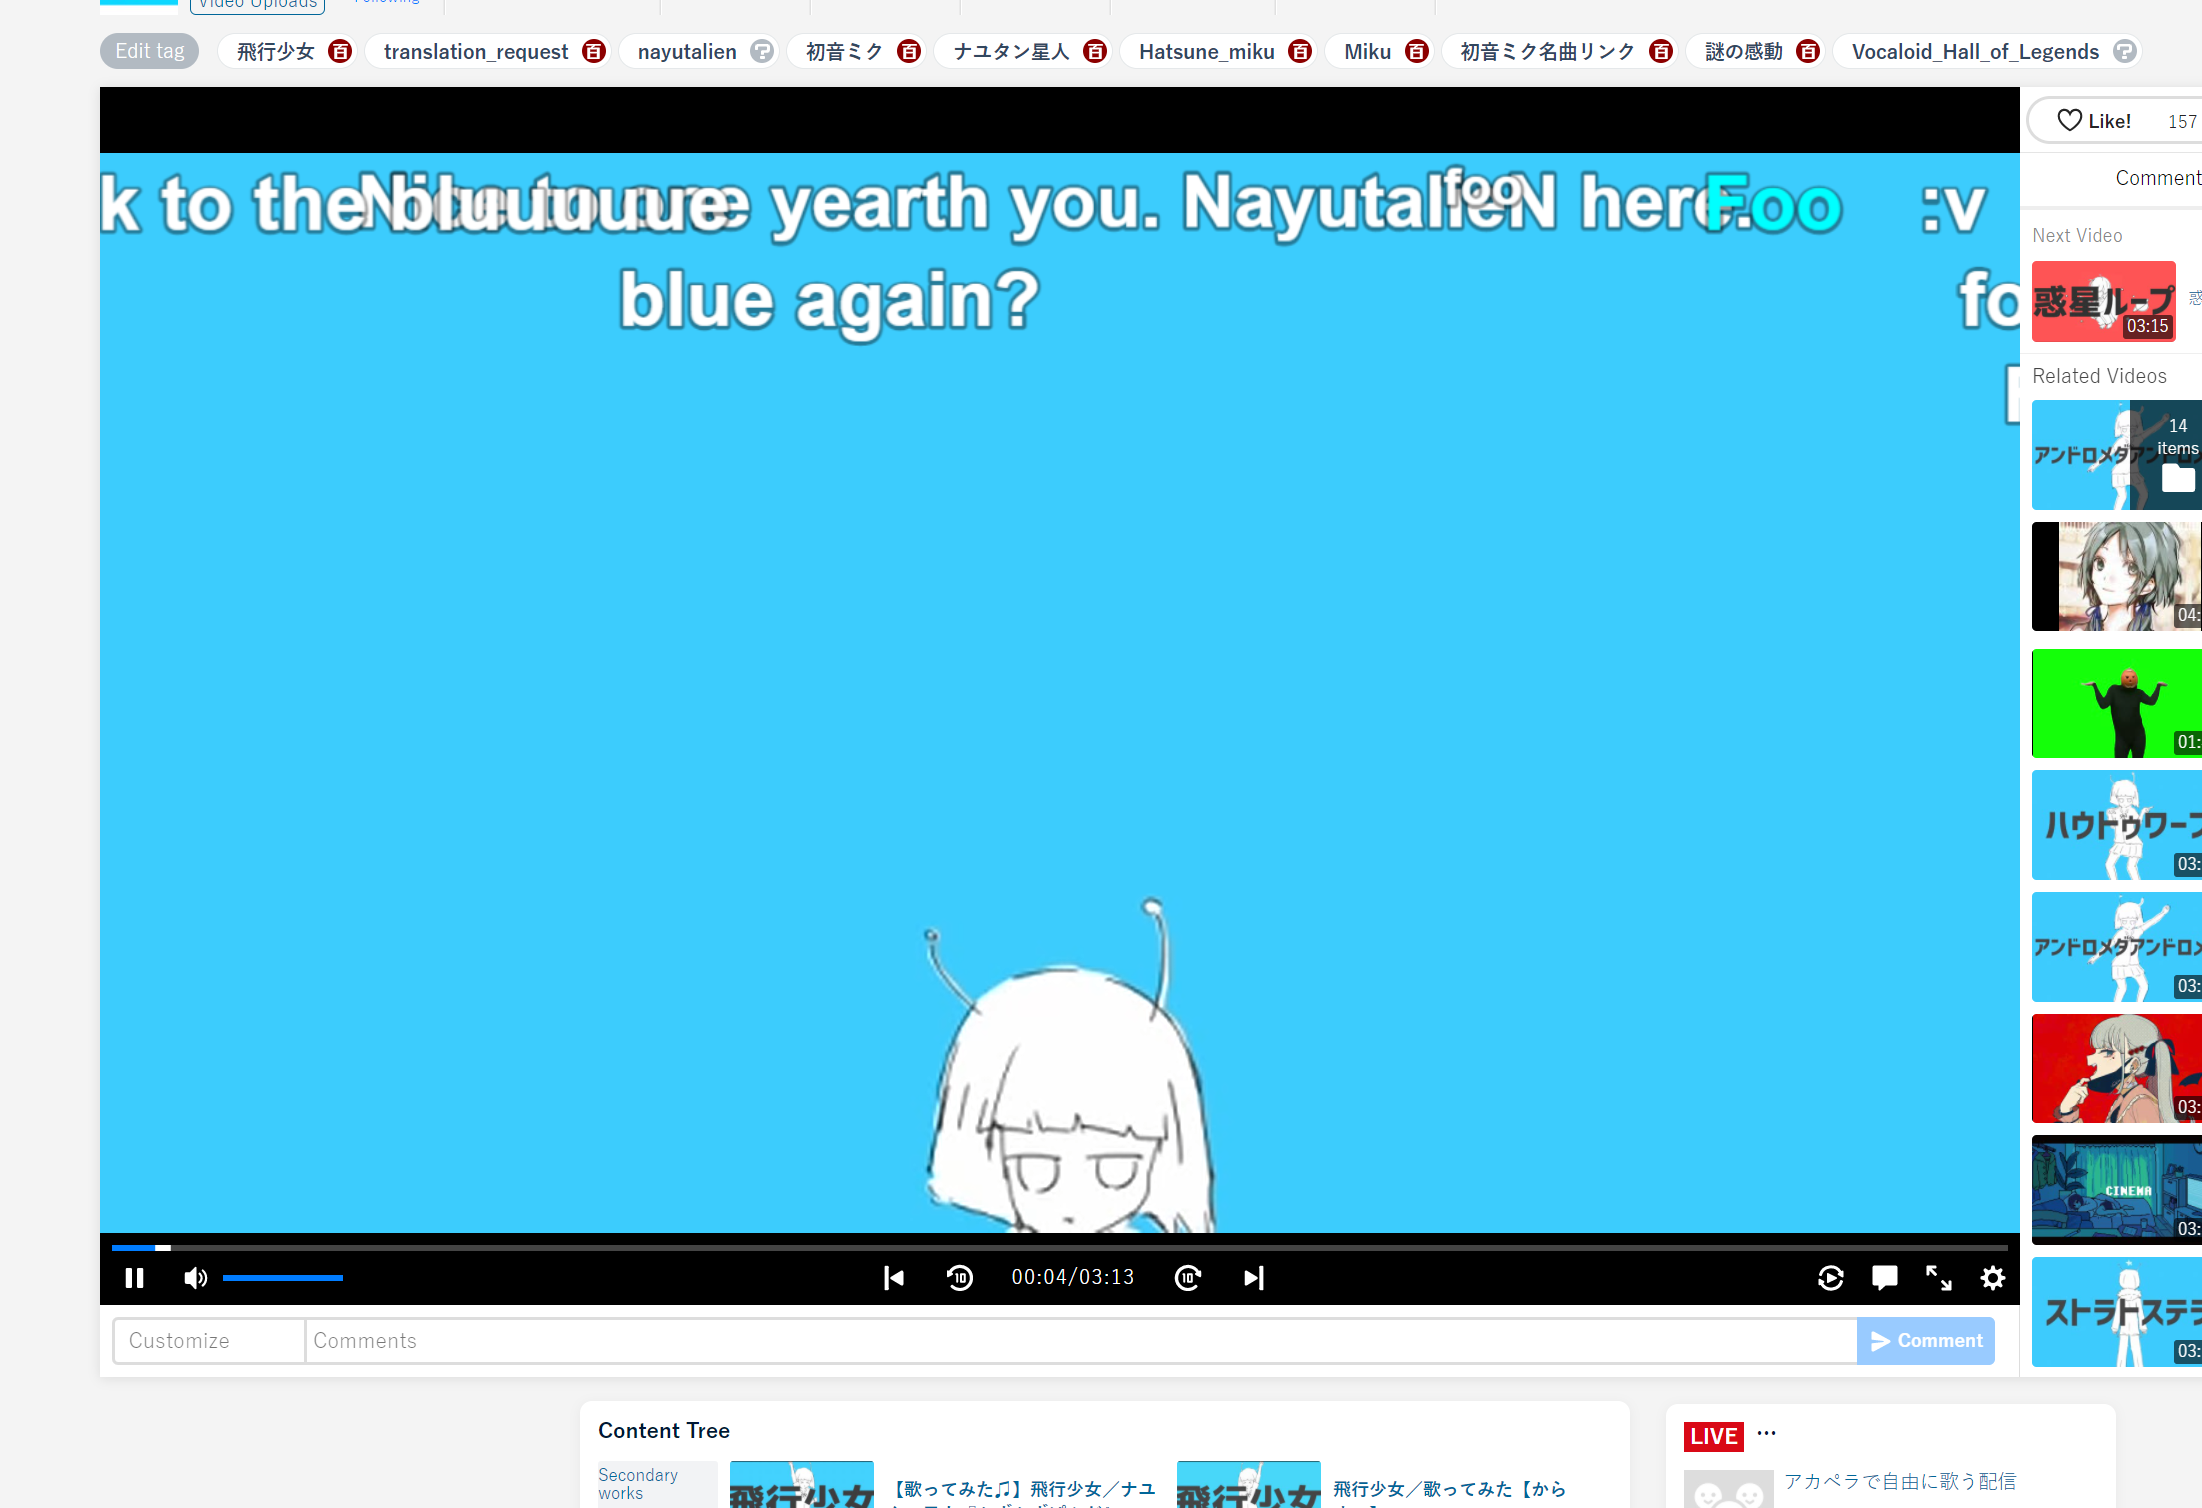Click the translation_request tag
This screenshot has width=2202, height=1508.
click(475, 51)
